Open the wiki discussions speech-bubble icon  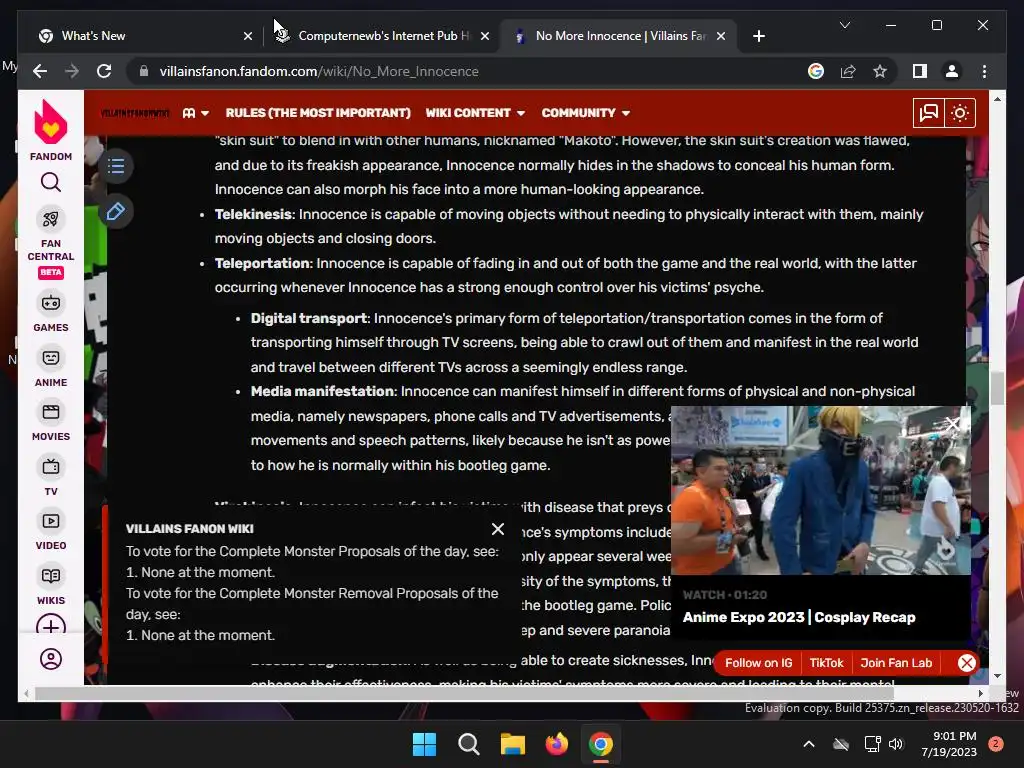pyautogui.click(x=928, y=113)
